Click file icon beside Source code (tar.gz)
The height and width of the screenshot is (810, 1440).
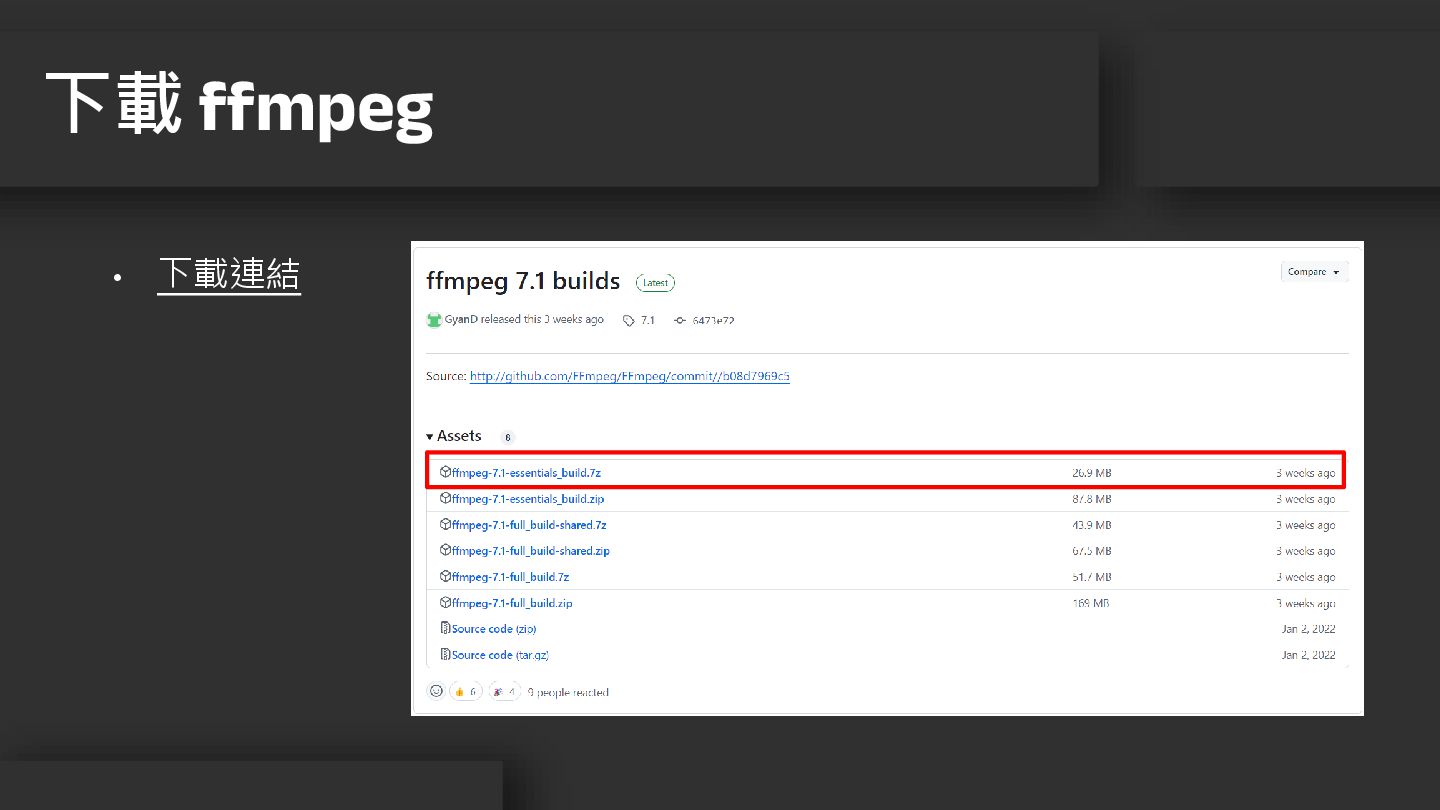pyautogui.click(x=446, y=654)
